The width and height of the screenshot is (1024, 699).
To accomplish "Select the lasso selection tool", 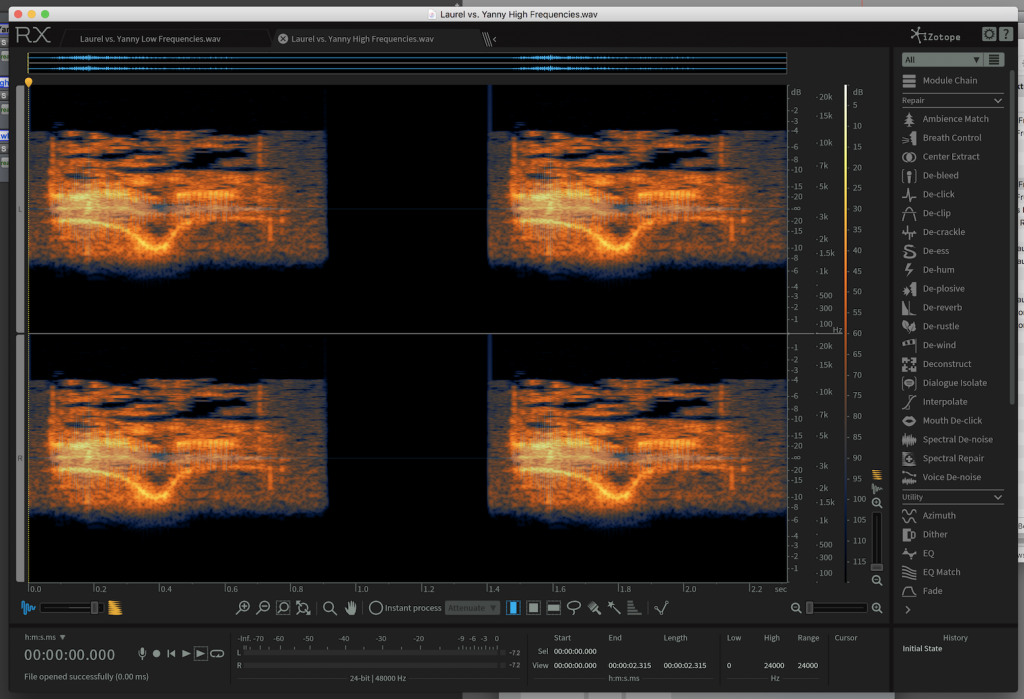I will pyautogui.click(x=574, y=608).
